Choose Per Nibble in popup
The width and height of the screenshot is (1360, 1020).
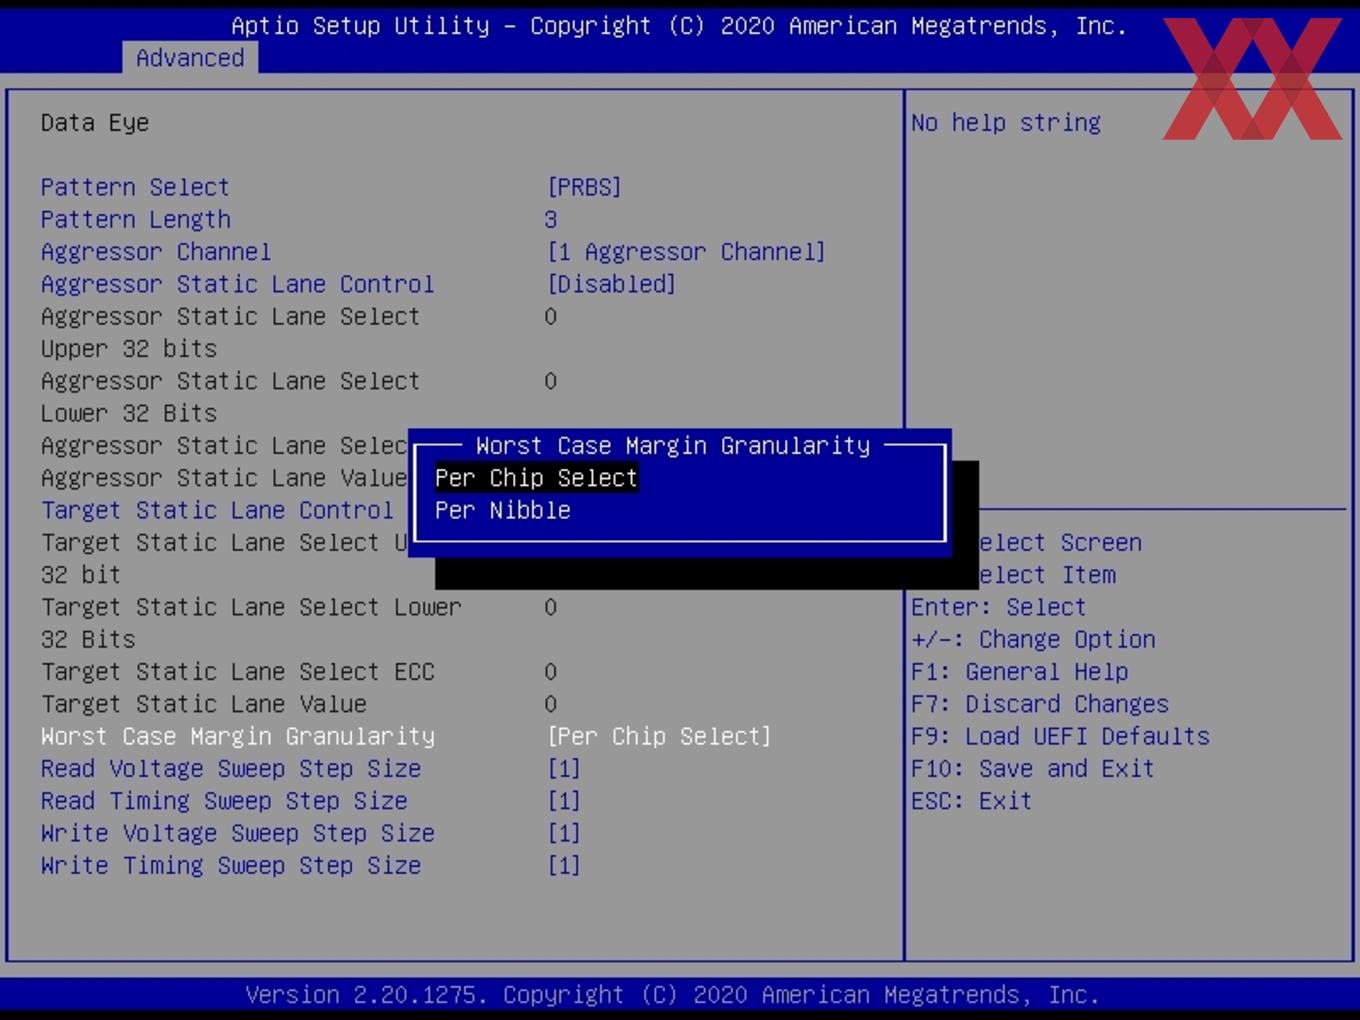503,510
